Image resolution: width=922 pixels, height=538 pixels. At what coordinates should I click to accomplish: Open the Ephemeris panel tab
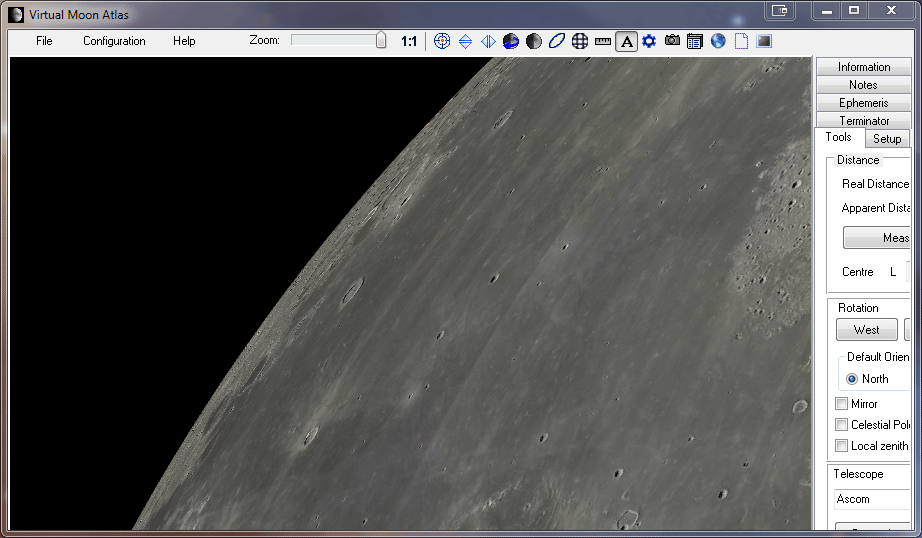coord(863,103)
